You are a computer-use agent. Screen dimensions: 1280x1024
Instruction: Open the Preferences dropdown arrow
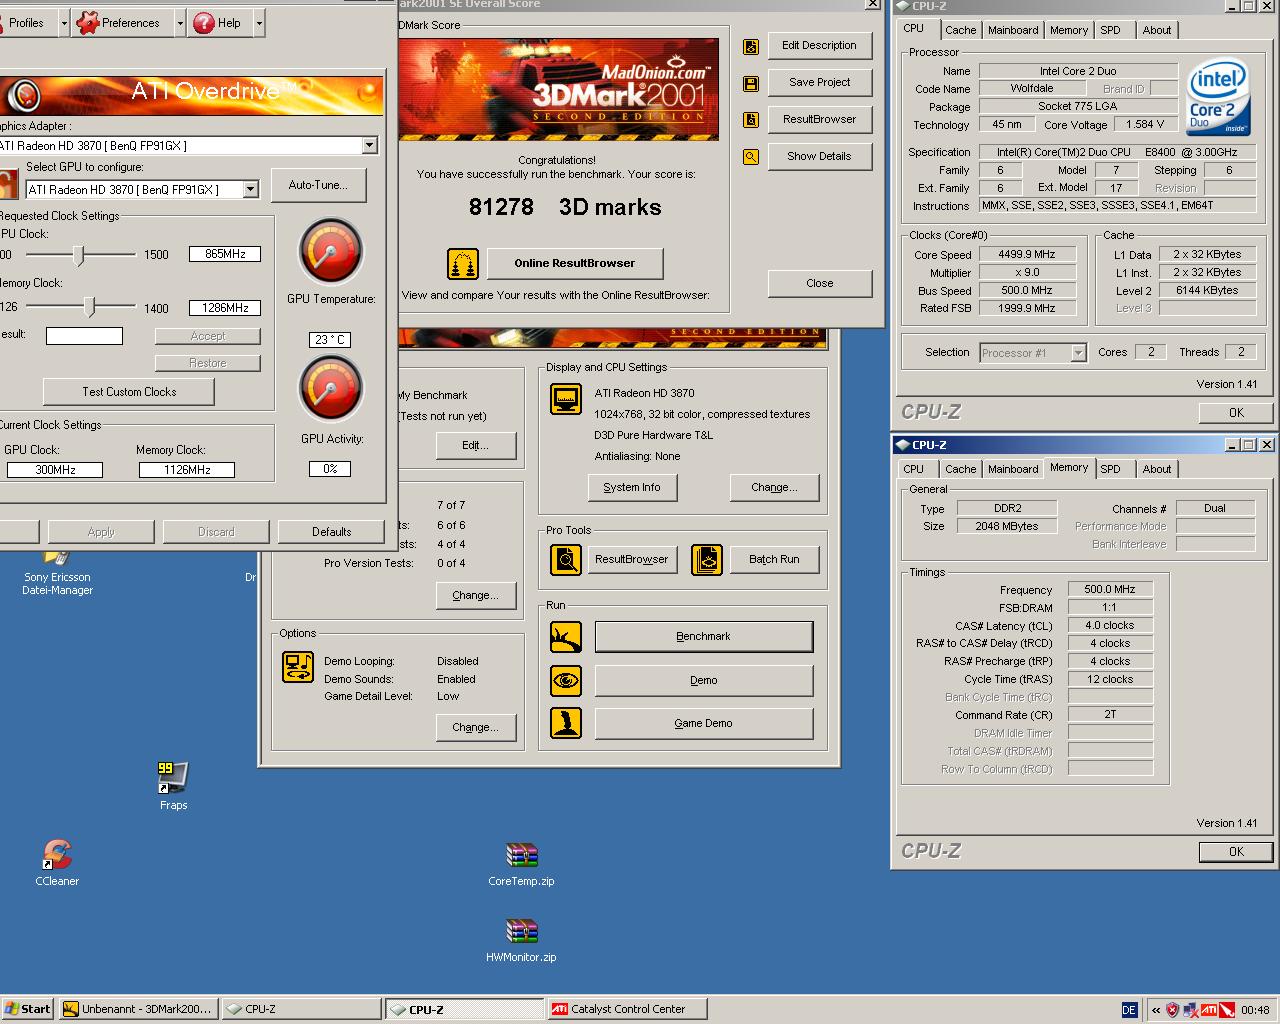180,23
